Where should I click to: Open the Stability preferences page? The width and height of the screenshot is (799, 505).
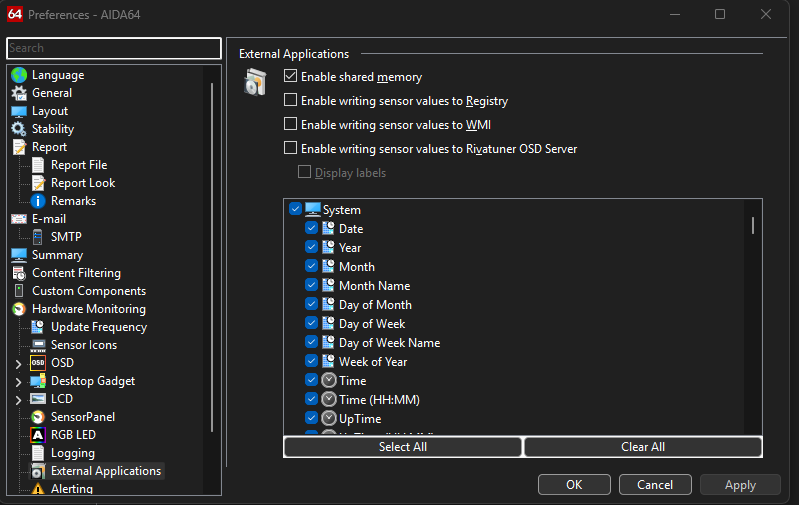pyautogui.click(x=53, y=129)
